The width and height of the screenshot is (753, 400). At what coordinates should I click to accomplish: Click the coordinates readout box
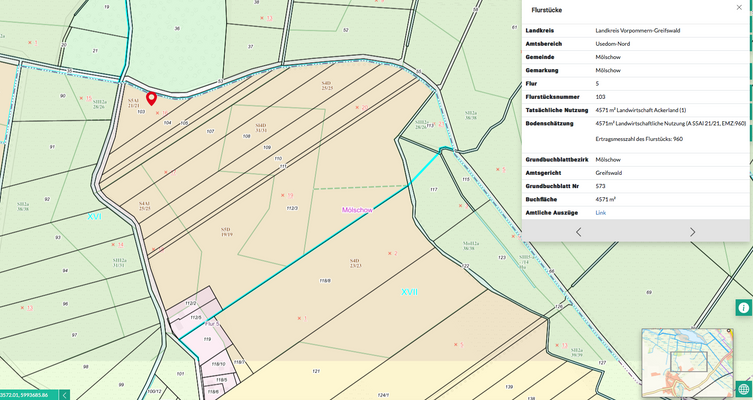[x=28, y=394]
